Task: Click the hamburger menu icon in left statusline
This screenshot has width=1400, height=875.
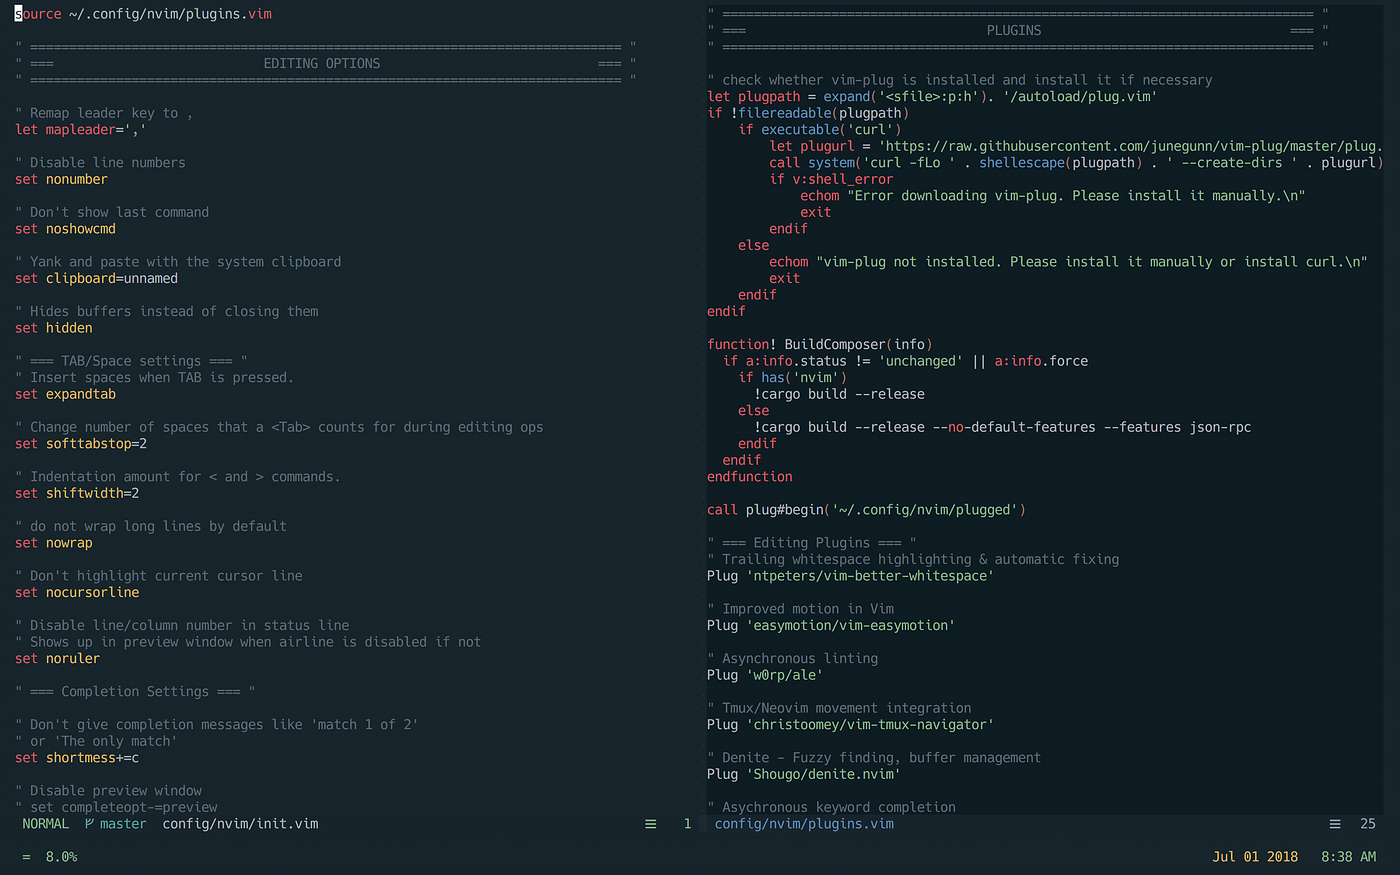Action: [651, 823]
